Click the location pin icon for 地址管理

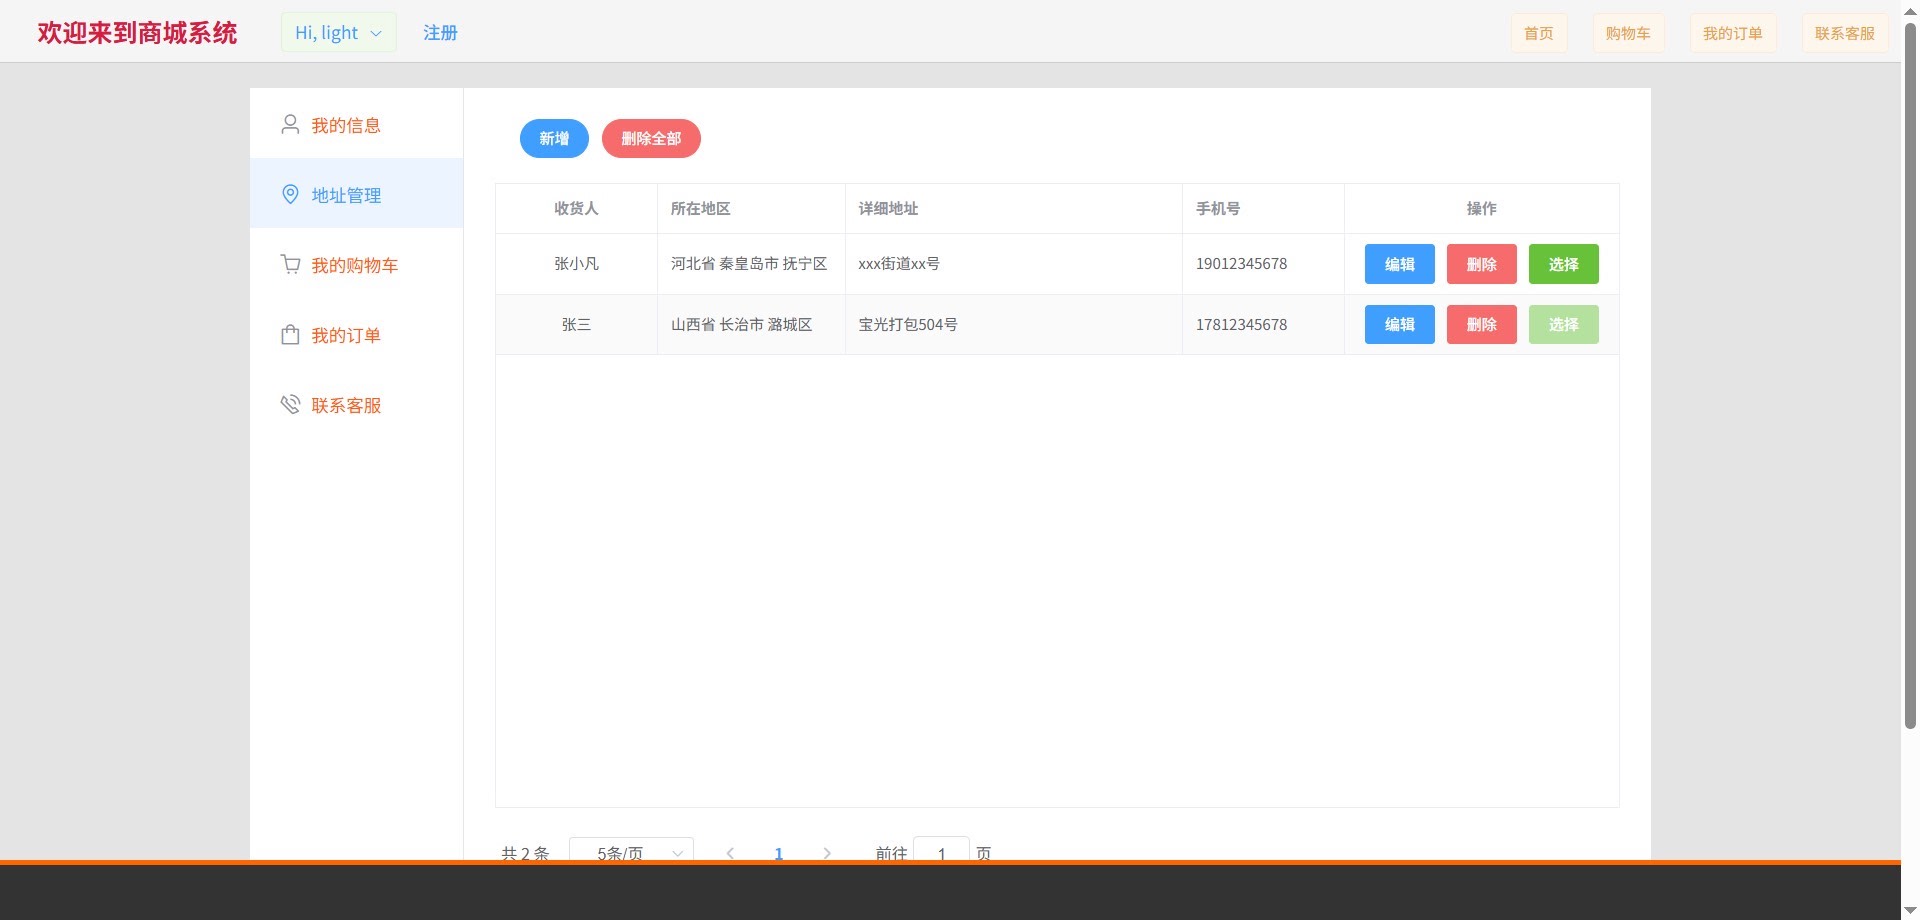tap(290, 195)
